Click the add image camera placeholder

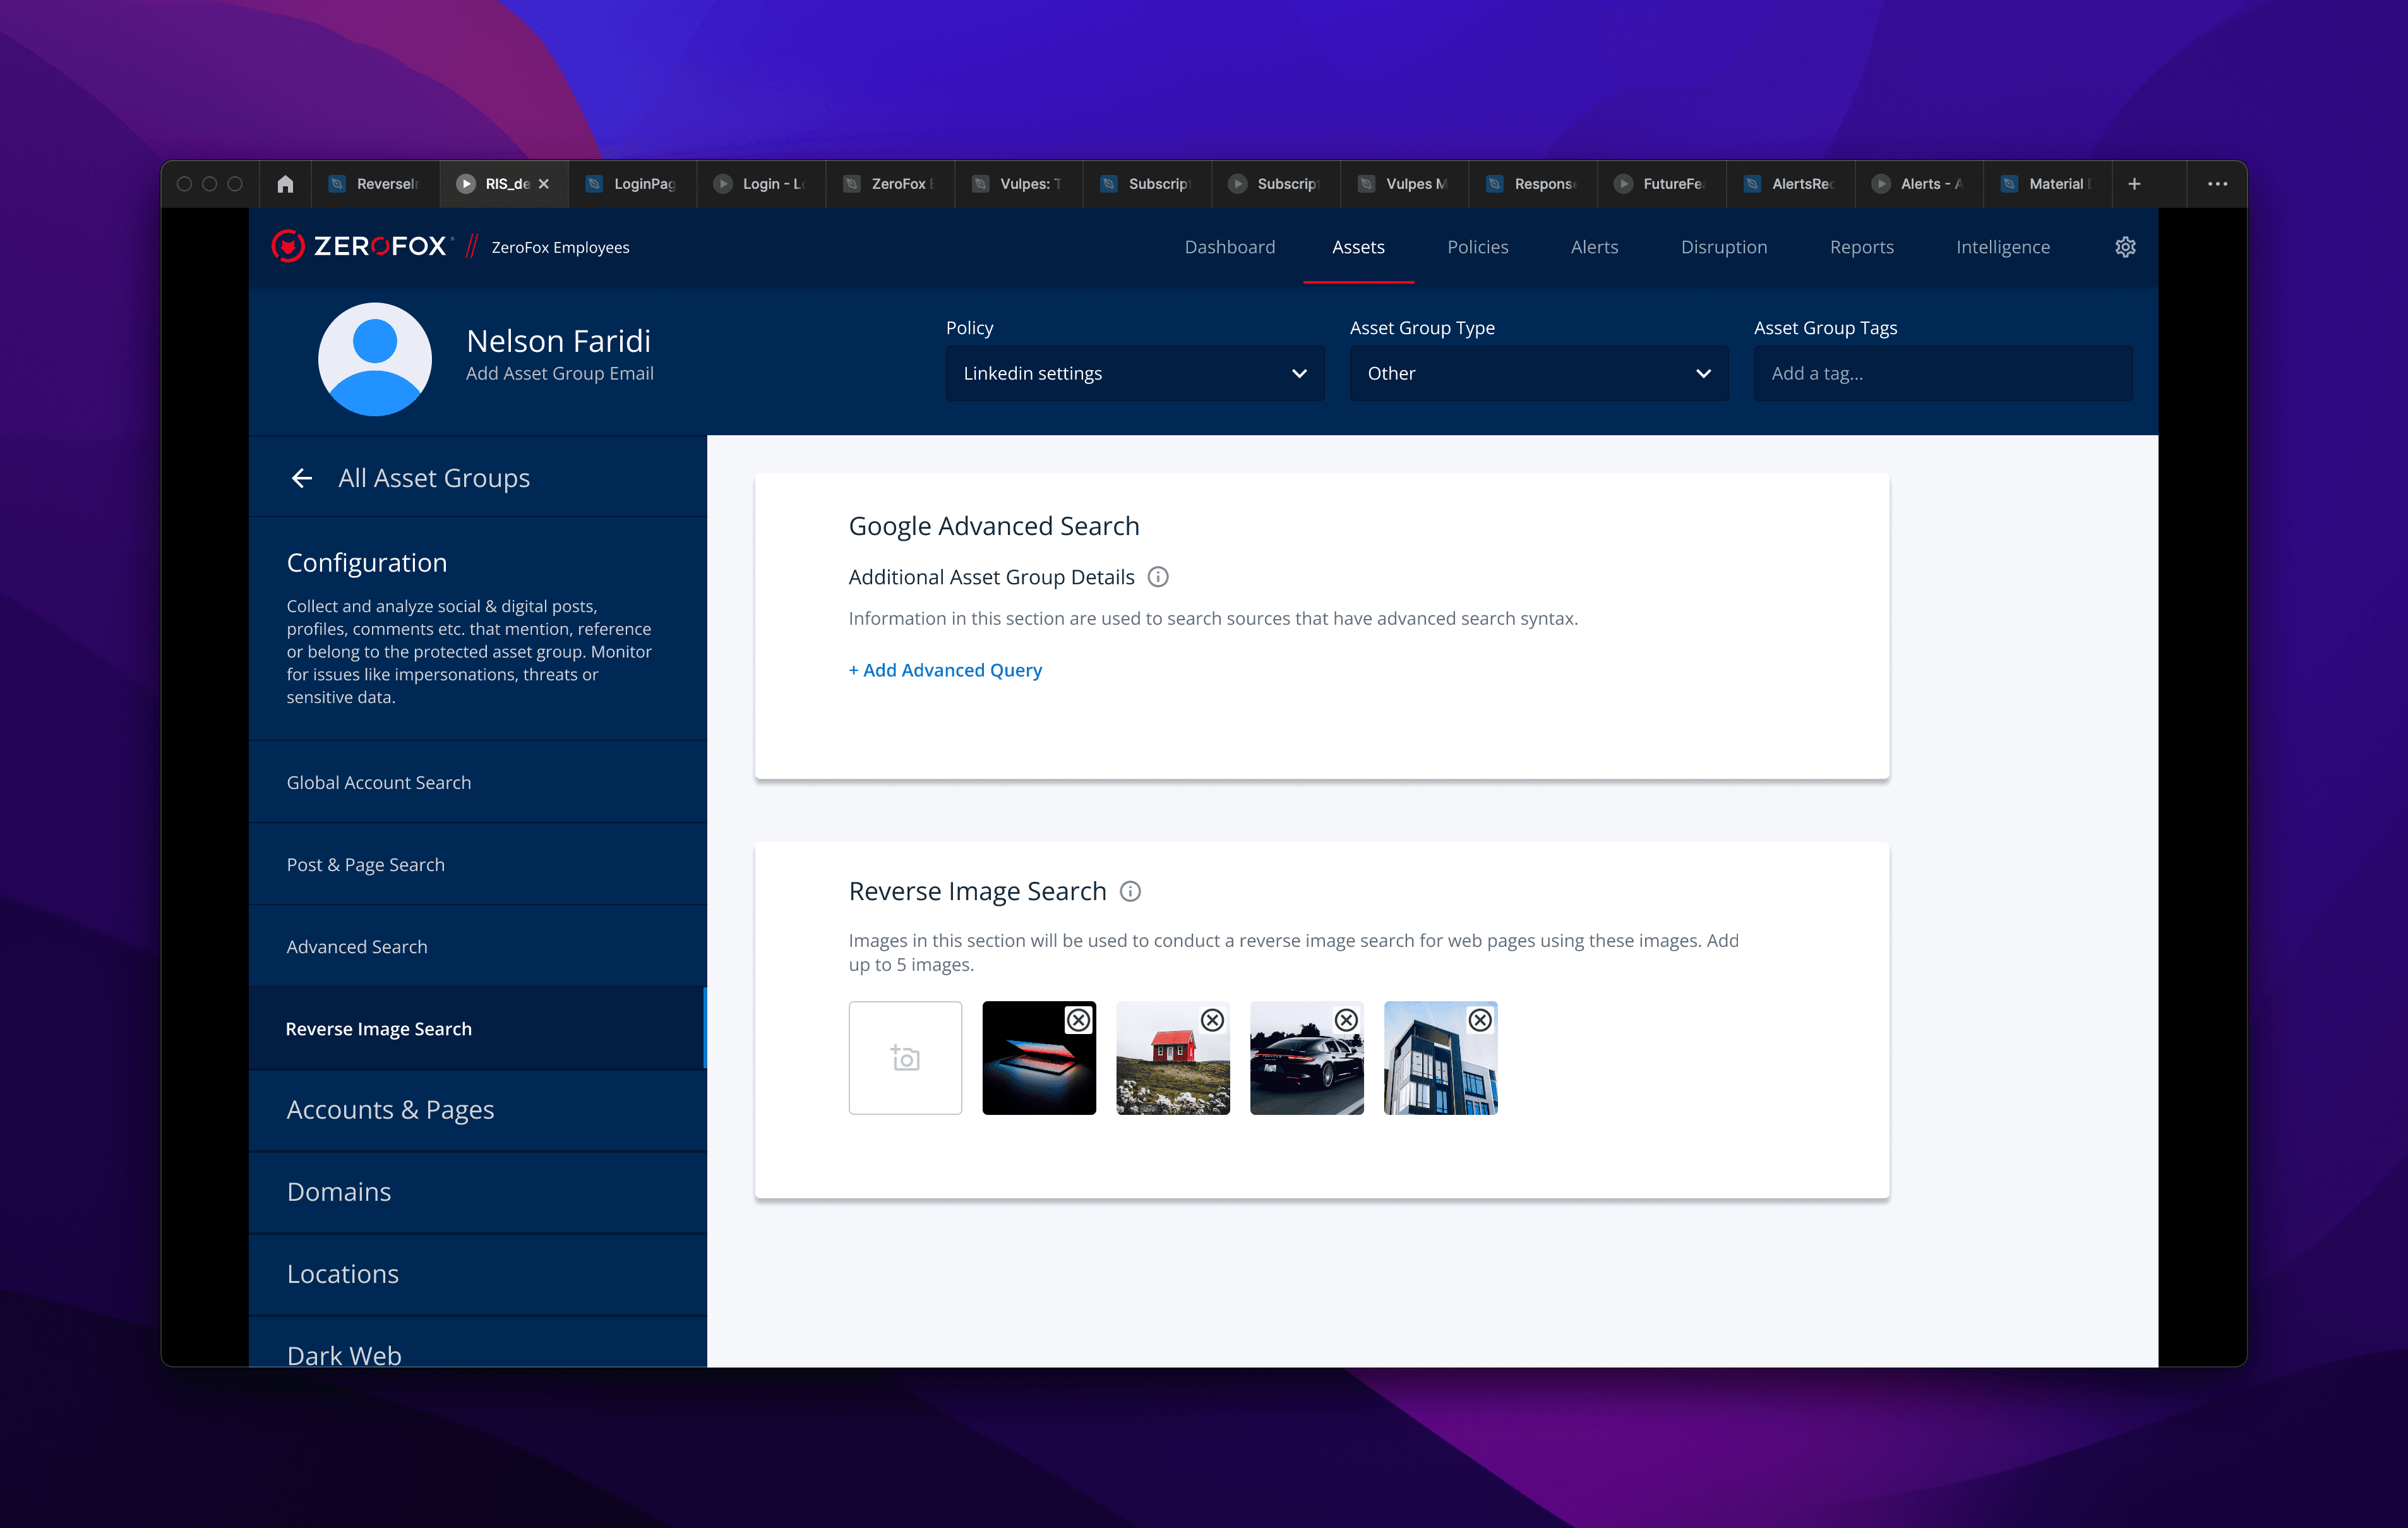click(x=905, y=1058)
